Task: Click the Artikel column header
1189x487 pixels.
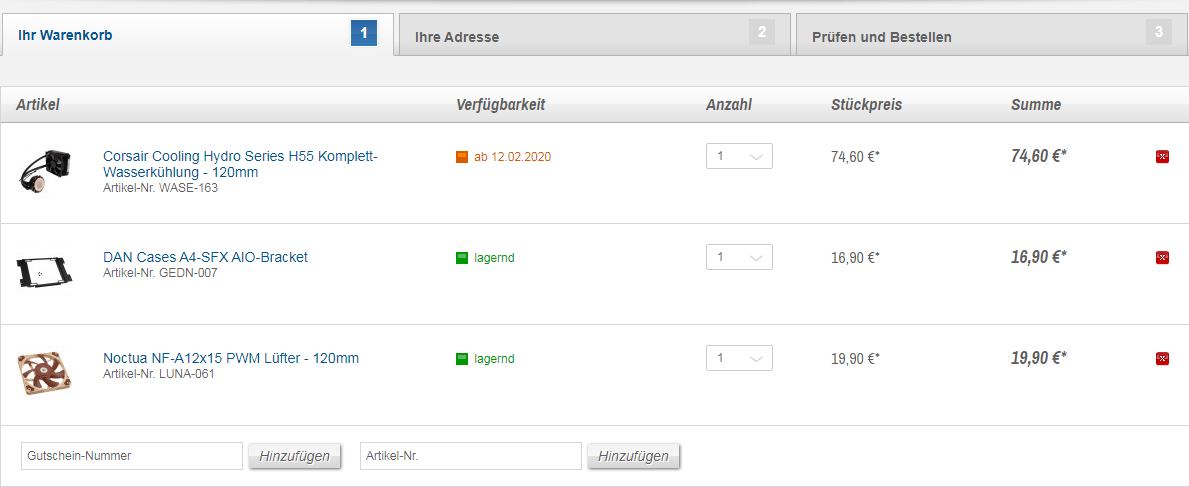Action: [x=38, y=105]
